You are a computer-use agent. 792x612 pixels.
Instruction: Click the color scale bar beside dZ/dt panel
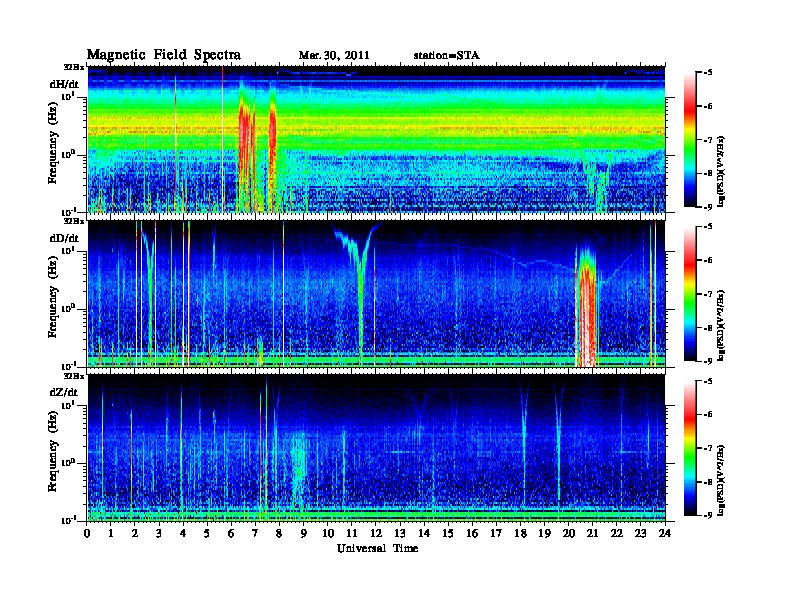(x=690, y=448)
